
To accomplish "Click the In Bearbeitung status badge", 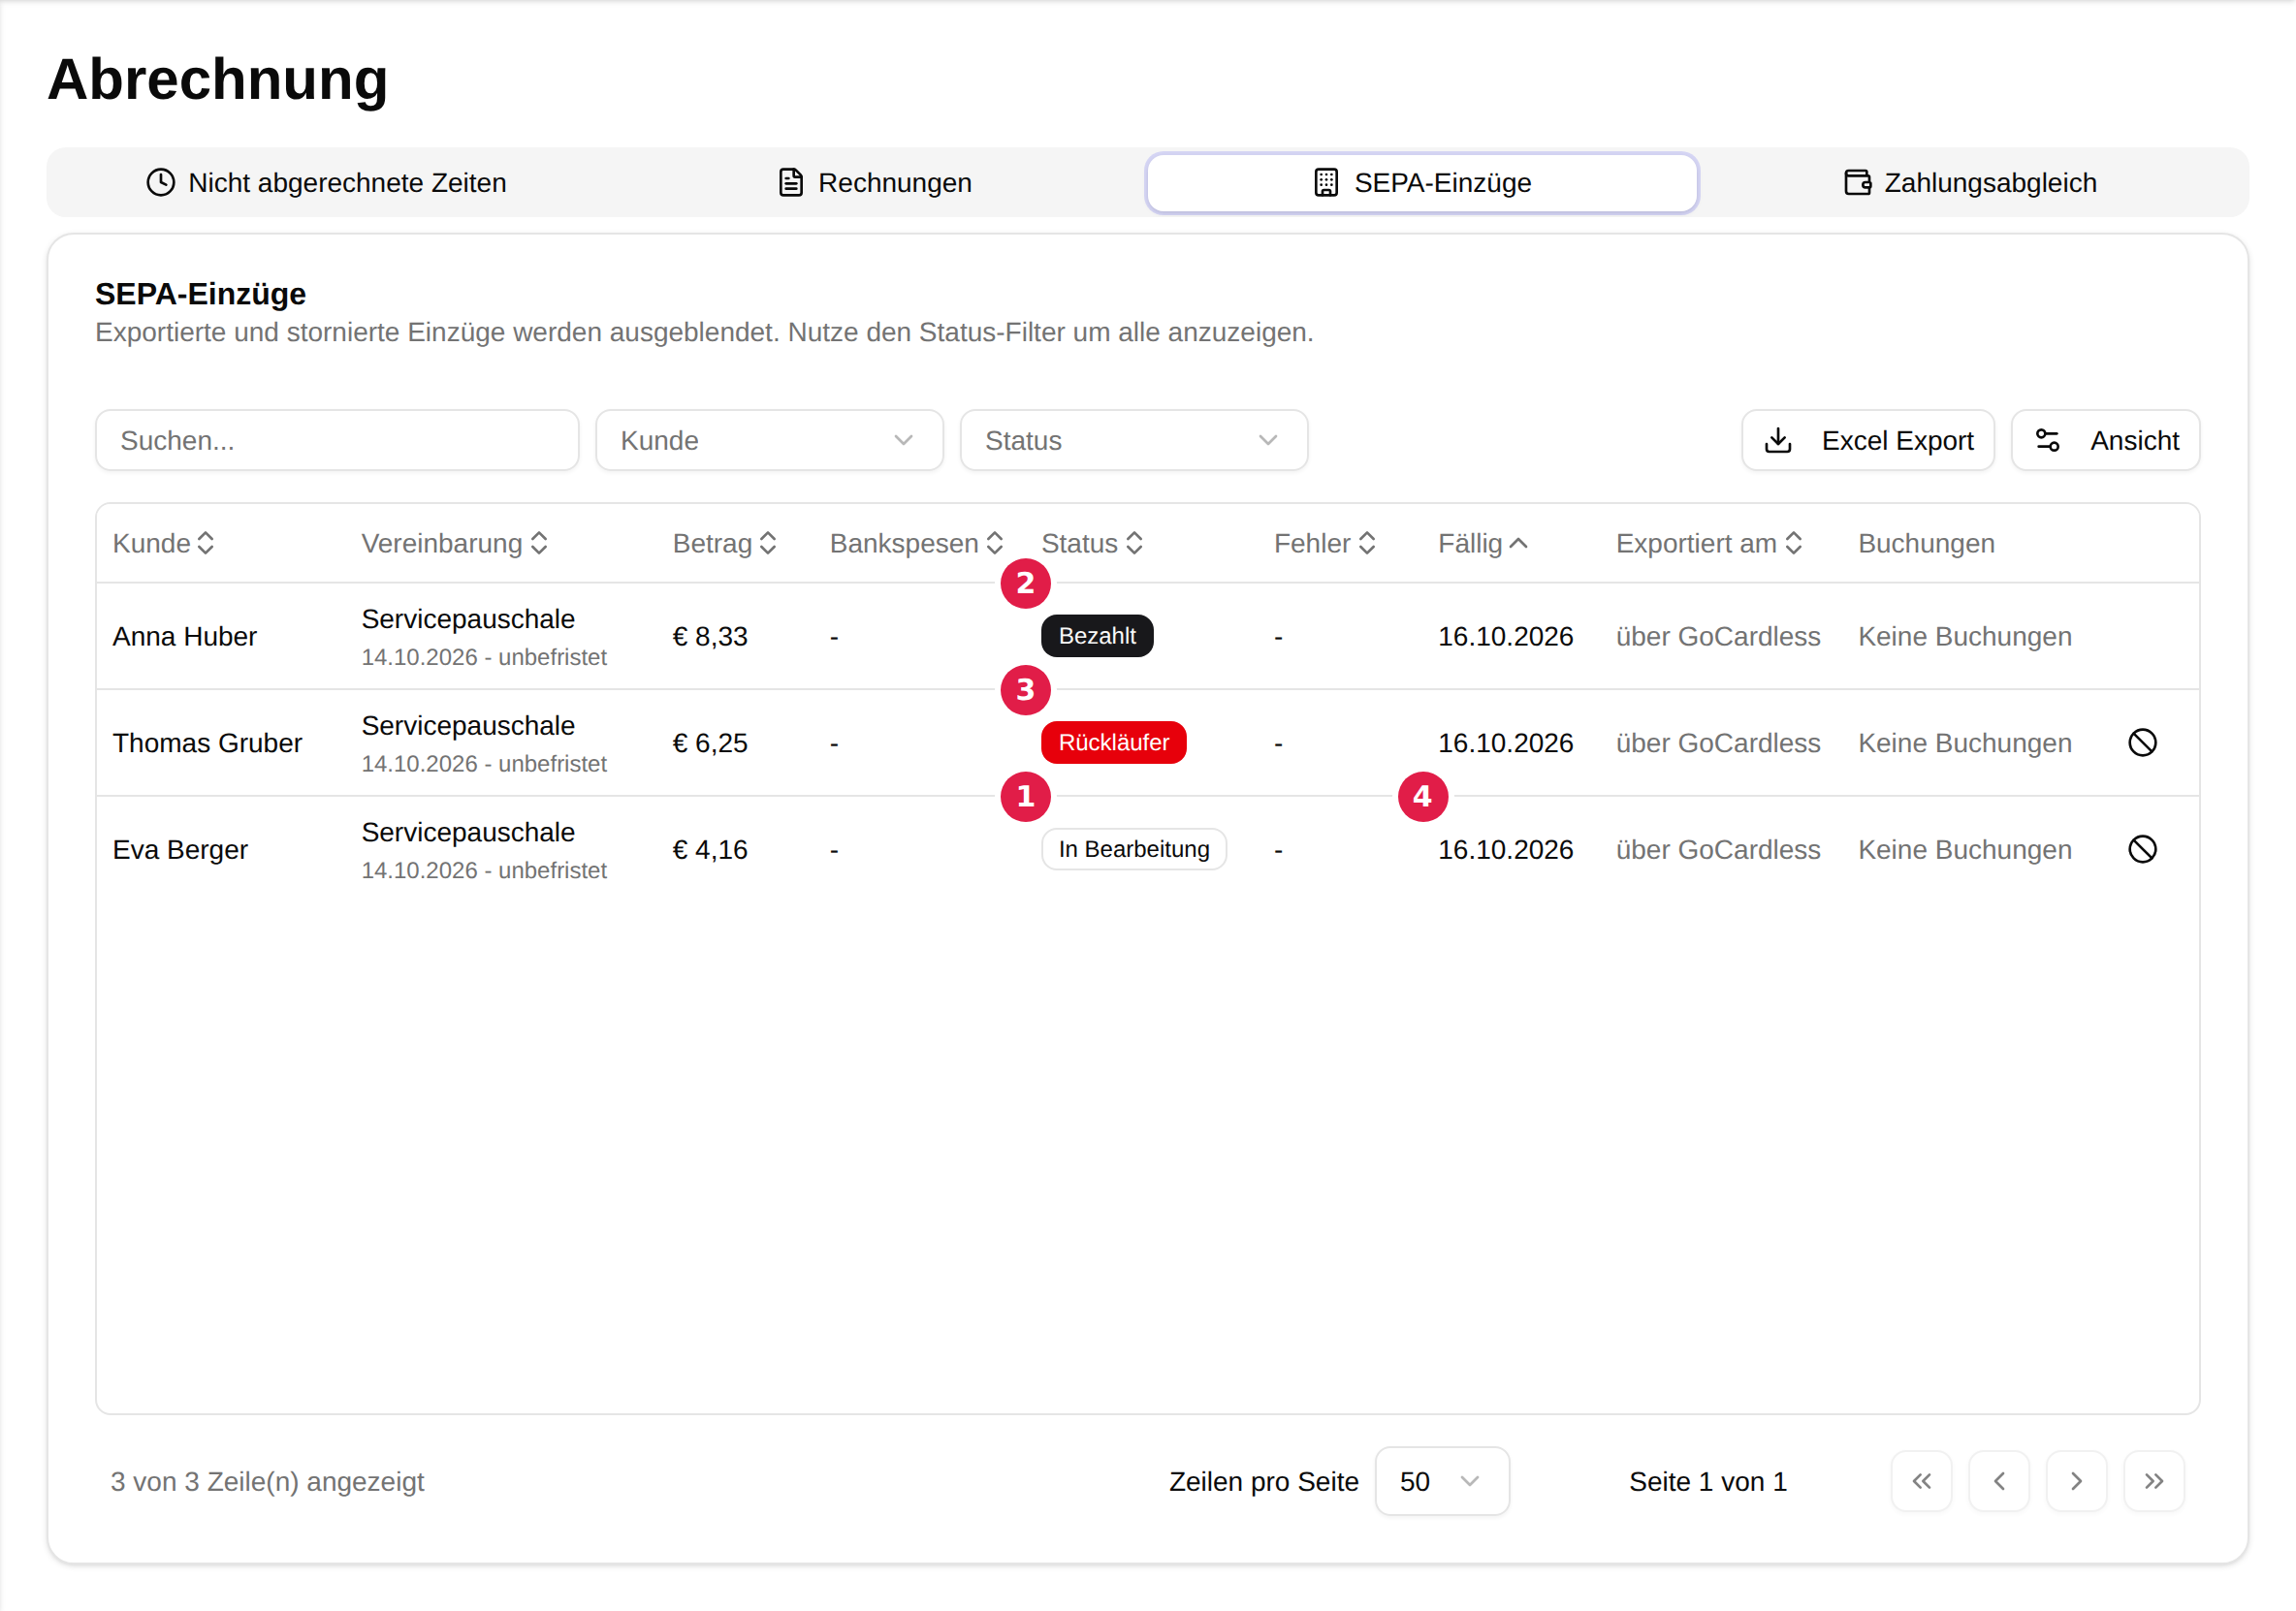I will [1134, 849].
